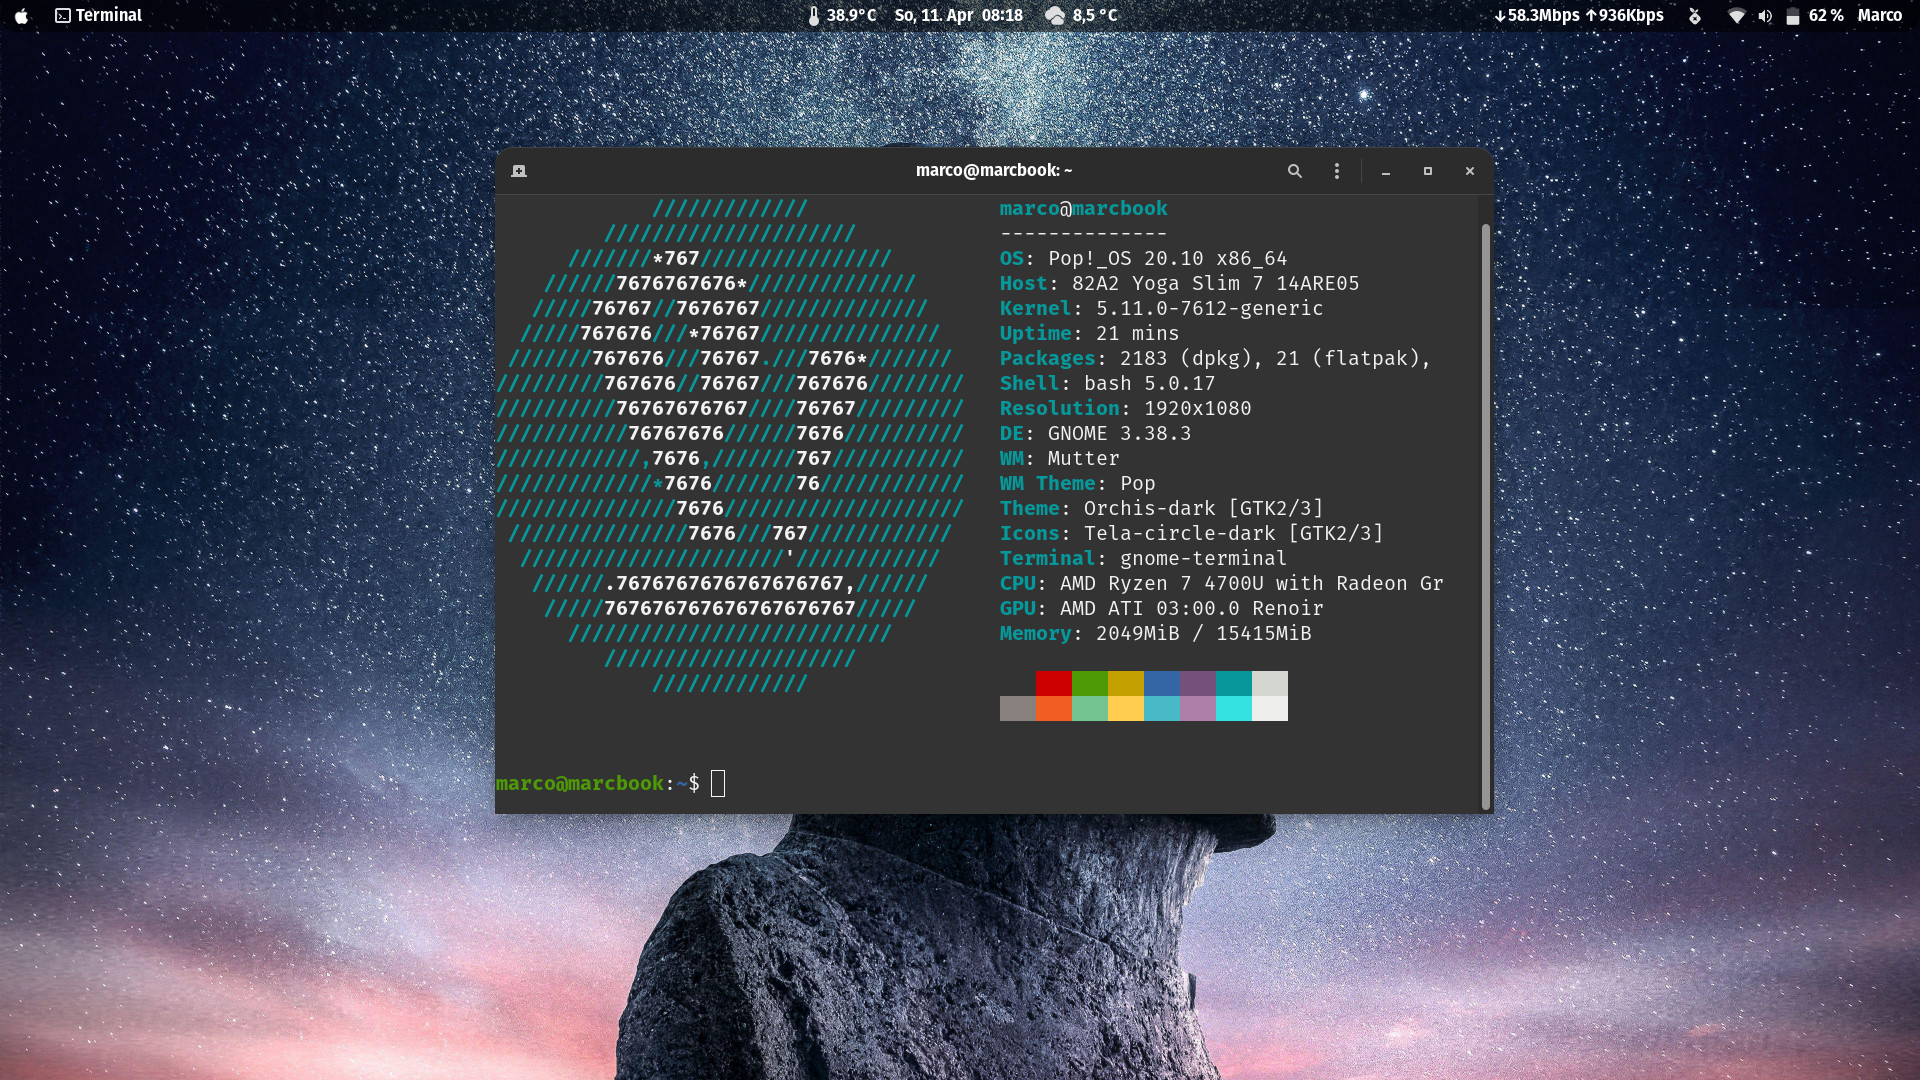Maximize the terminal window
Viewport: 1920px width, 1080px height.
(x=1427, y=171)
